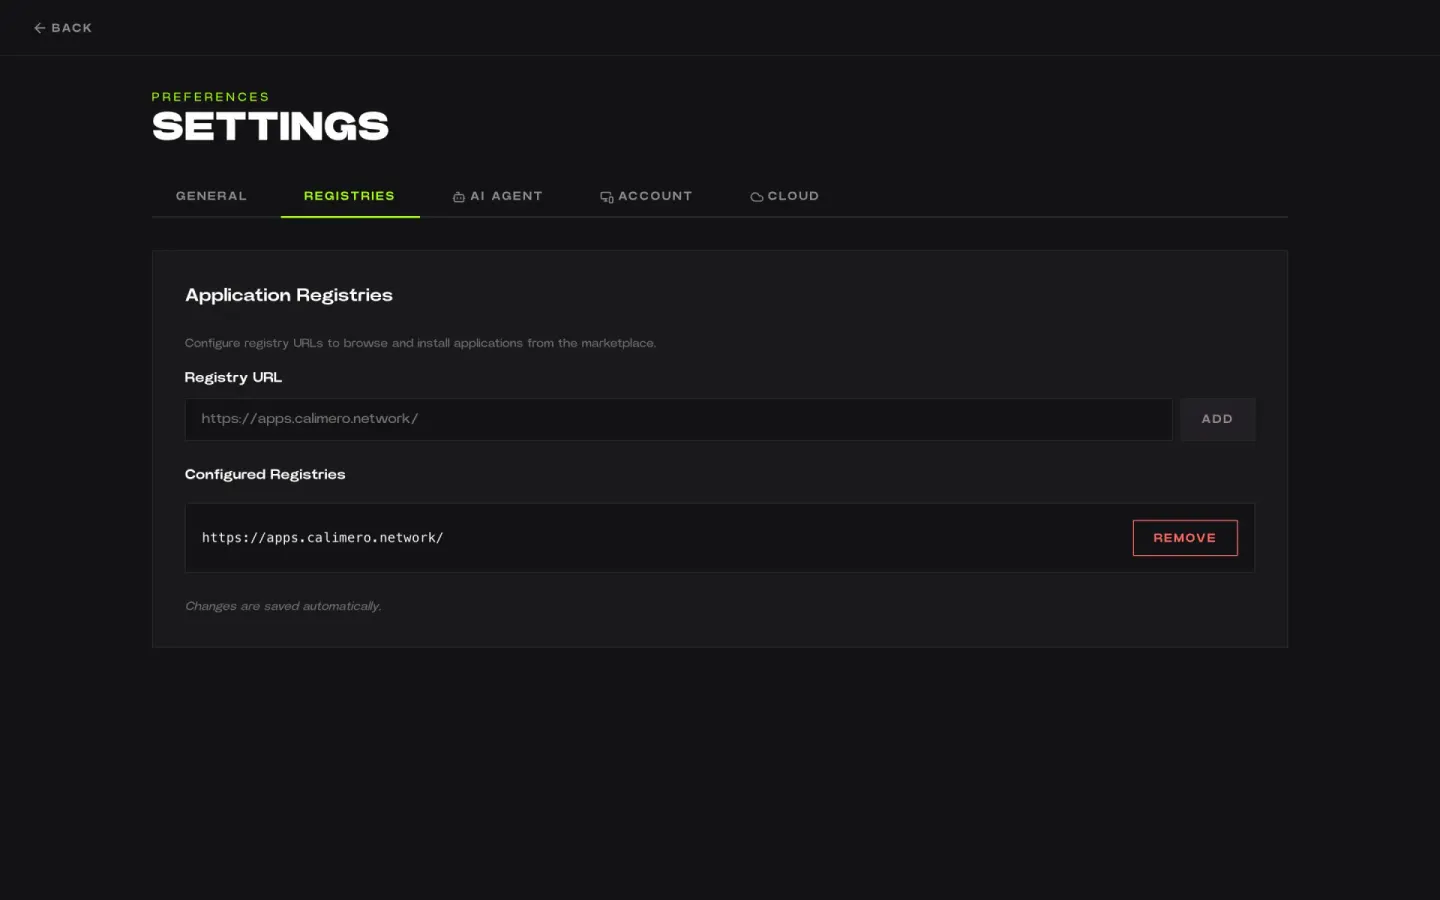1440x900 pixels.
Task: Select the Registries tab
Action: tap(349, 196)
